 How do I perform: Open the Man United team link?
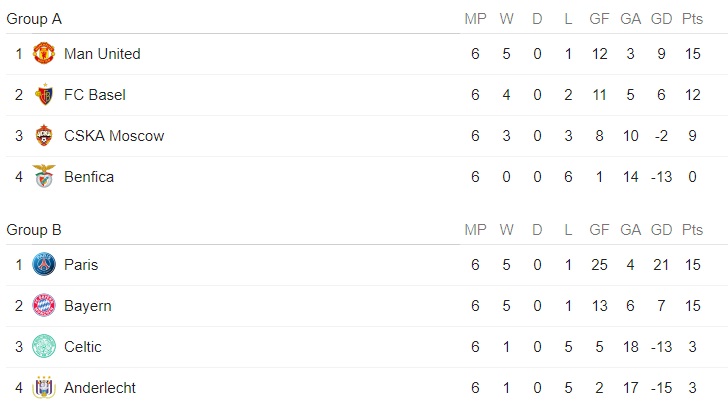[x=102, y=54]
